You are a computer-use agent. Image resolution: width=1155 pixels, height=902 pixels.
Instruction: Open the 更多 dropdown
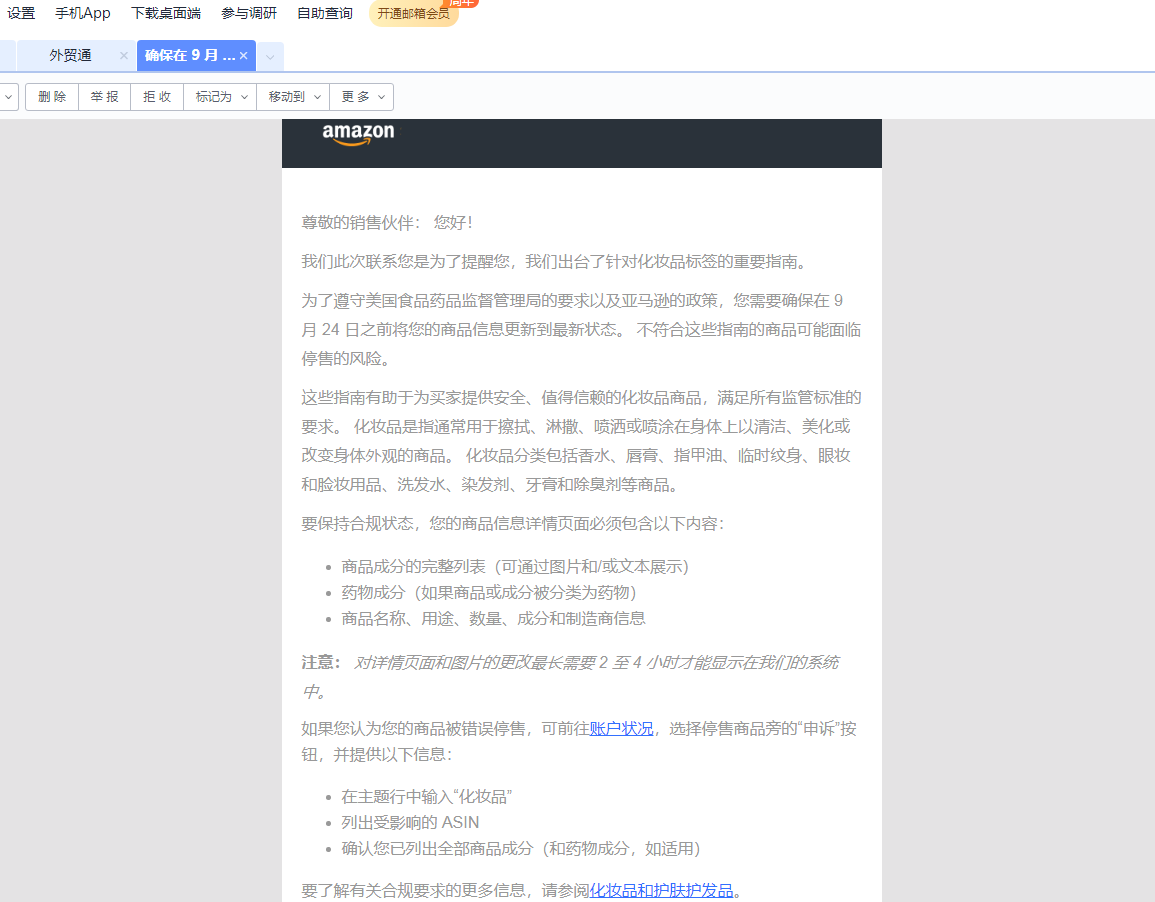pos(362,96)
